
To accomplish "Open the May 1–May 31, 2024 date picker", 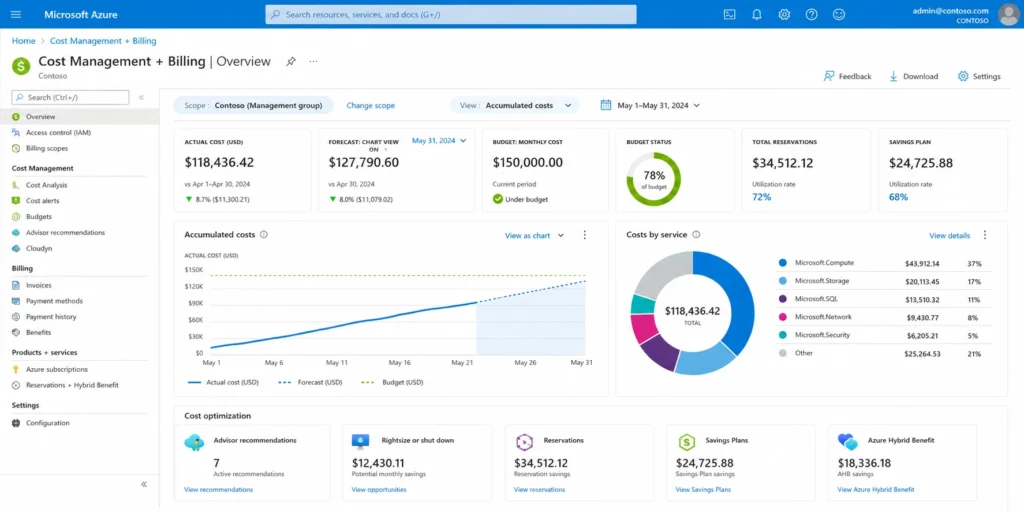I will [x=650, y=105].
